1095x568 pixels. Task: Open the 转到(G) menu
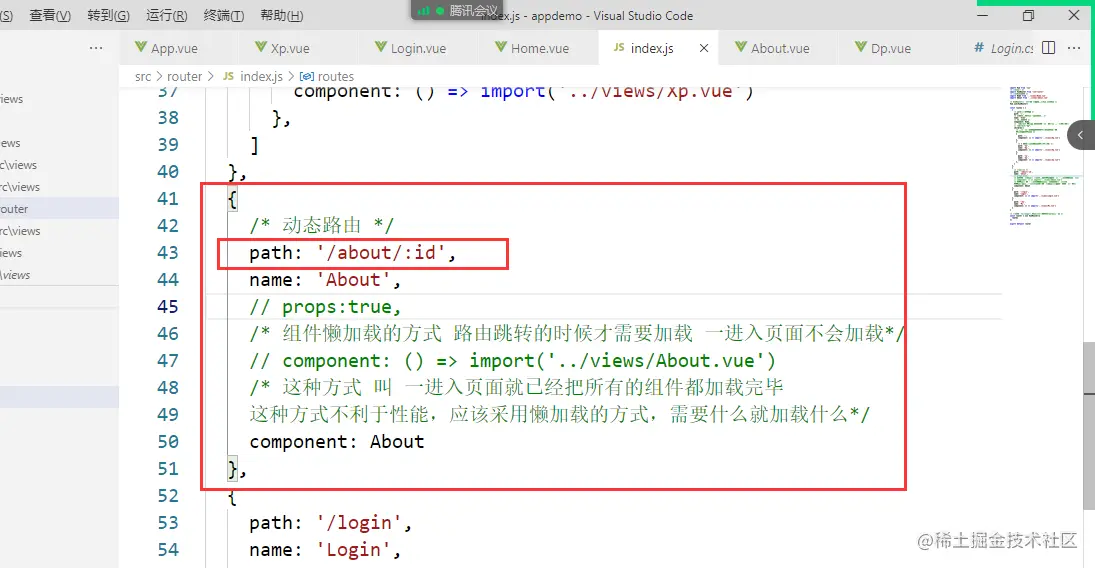[108, 15]
